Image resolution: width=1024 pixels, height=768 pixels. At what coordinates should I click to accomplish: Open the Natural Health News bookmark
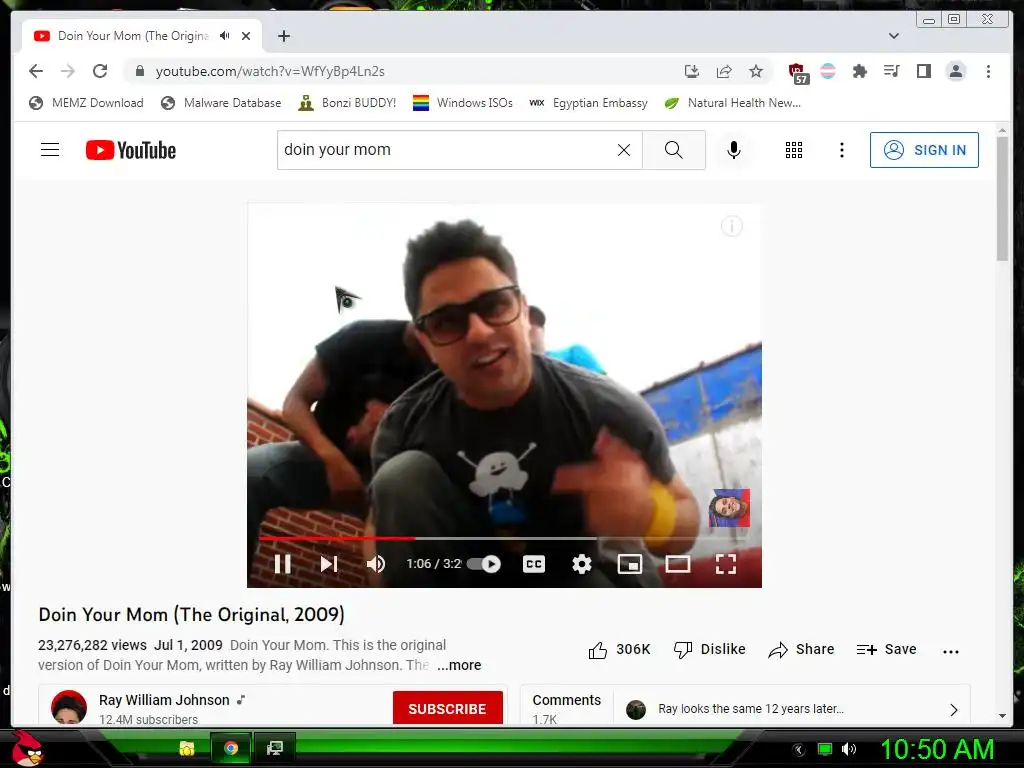[732, 103]
